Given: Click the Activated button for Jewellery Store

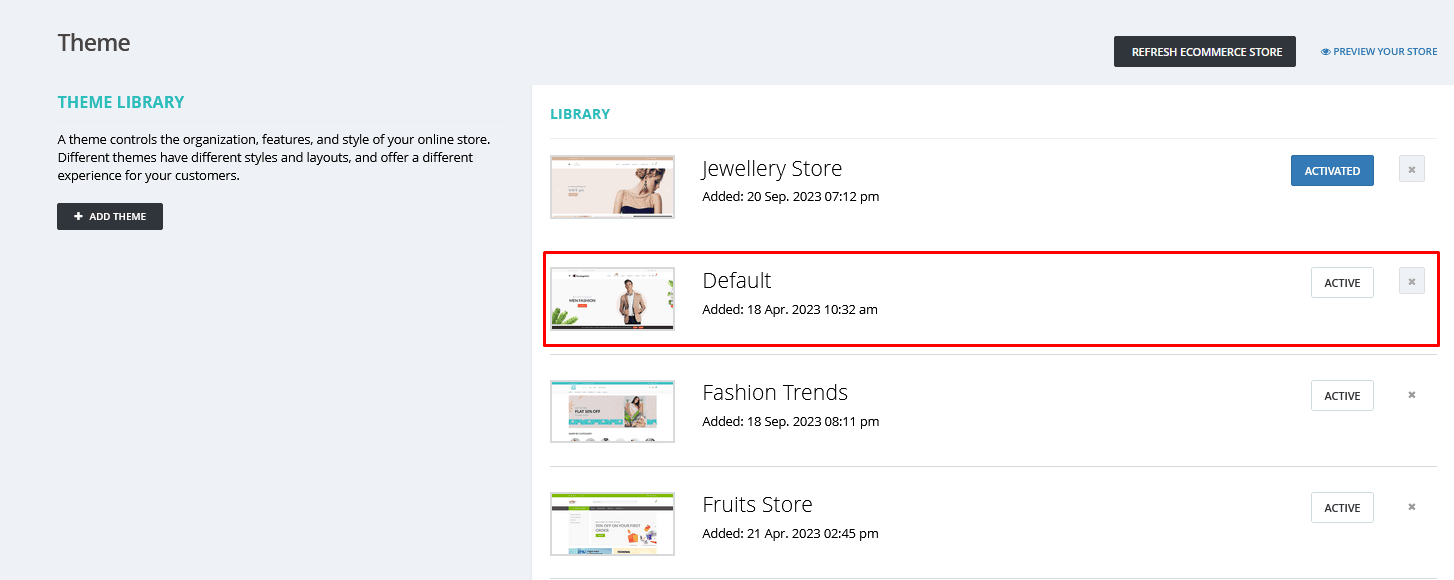Looking at the screenshot, I should coord(1331,171).
